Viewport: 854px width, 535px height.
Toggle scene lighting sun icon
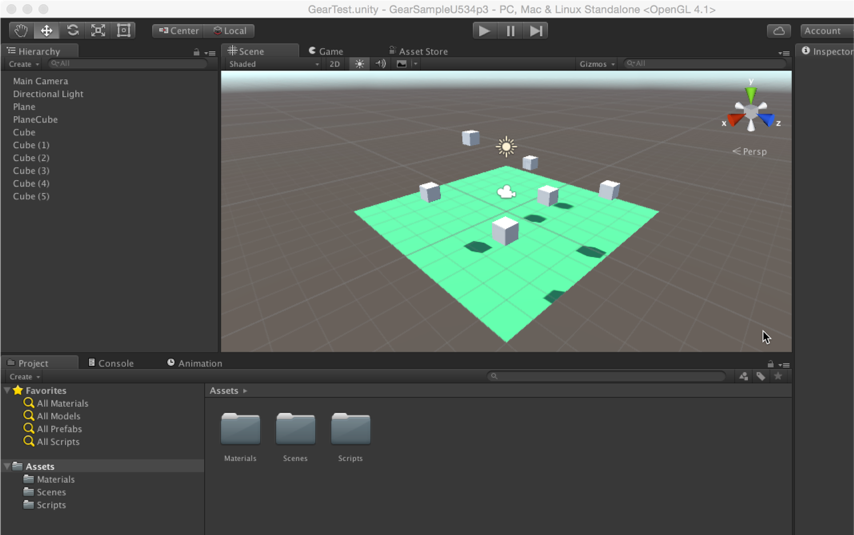[359, 64]
